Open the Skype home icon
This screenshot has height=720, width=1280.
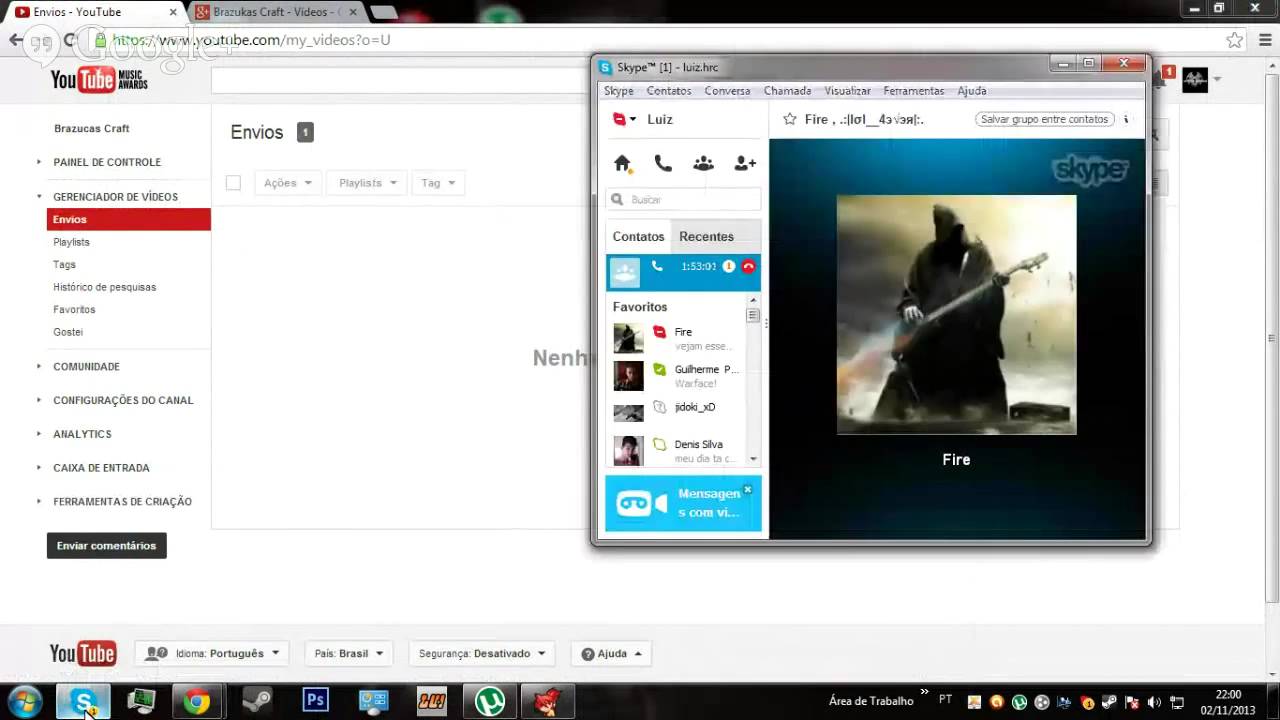(x=622, y=163)
